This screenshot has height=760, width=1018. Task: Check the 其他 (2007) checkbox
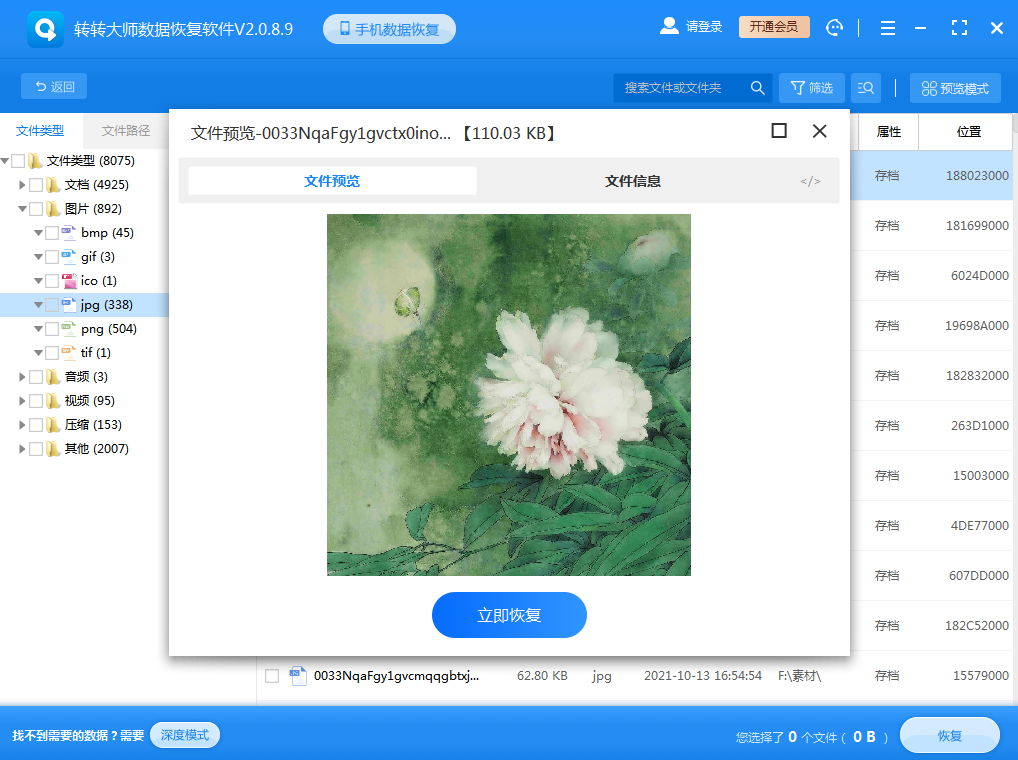pyautogui.click(x=36, y=448)
